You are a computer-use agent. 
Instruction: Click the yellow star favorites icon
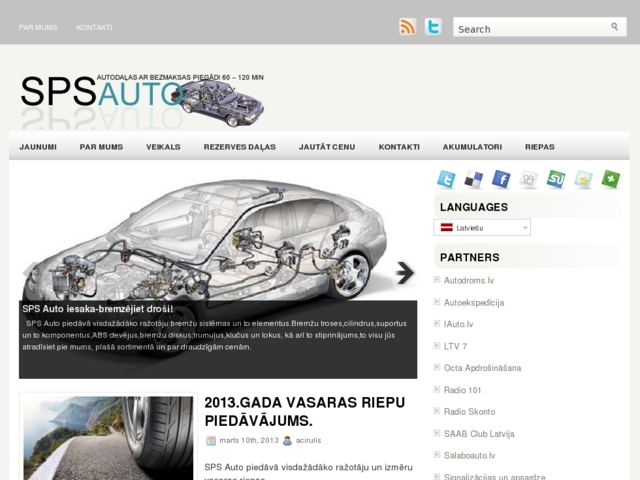coord(583,180)
